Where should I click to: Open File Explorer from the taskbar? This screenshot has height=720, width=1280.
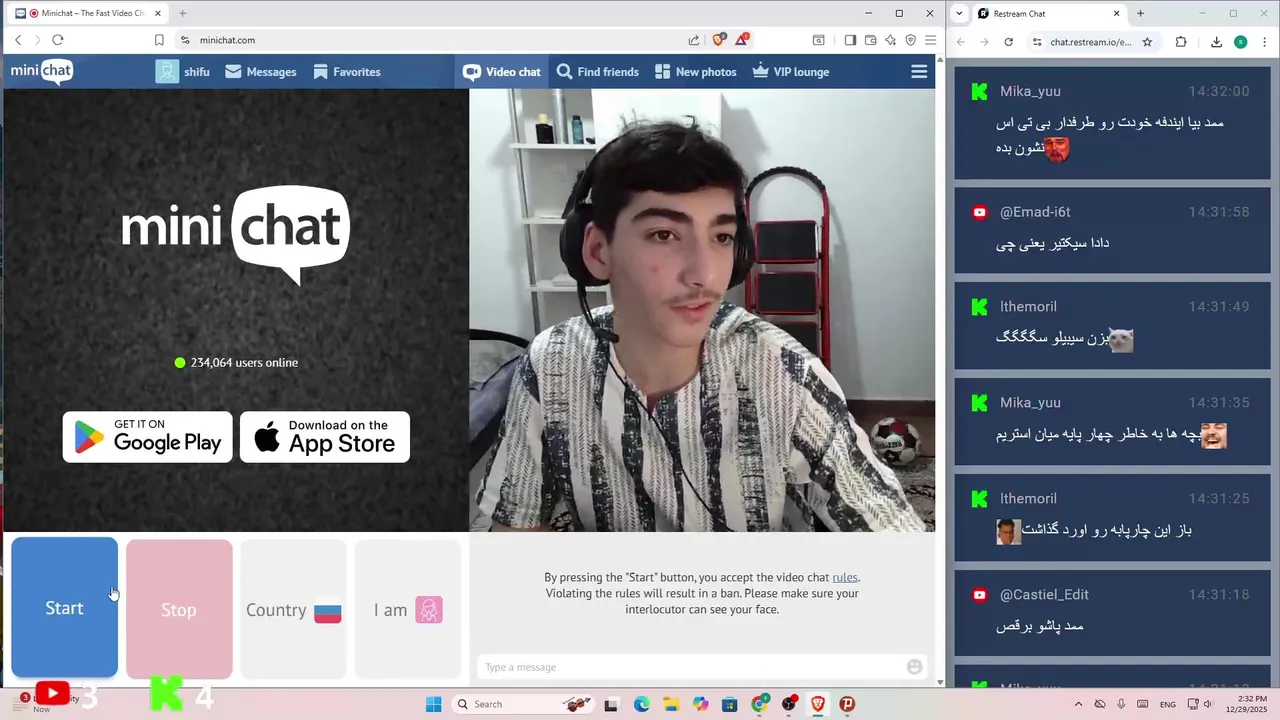(671, 704)
